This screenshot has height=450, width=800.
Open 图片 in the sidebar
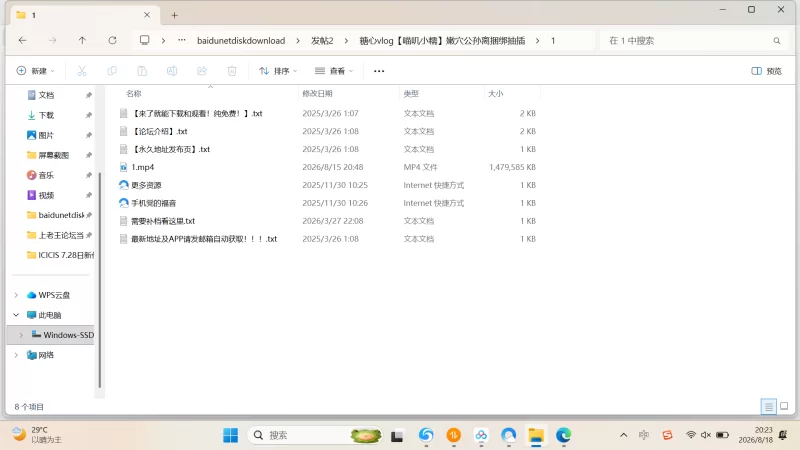46,135
